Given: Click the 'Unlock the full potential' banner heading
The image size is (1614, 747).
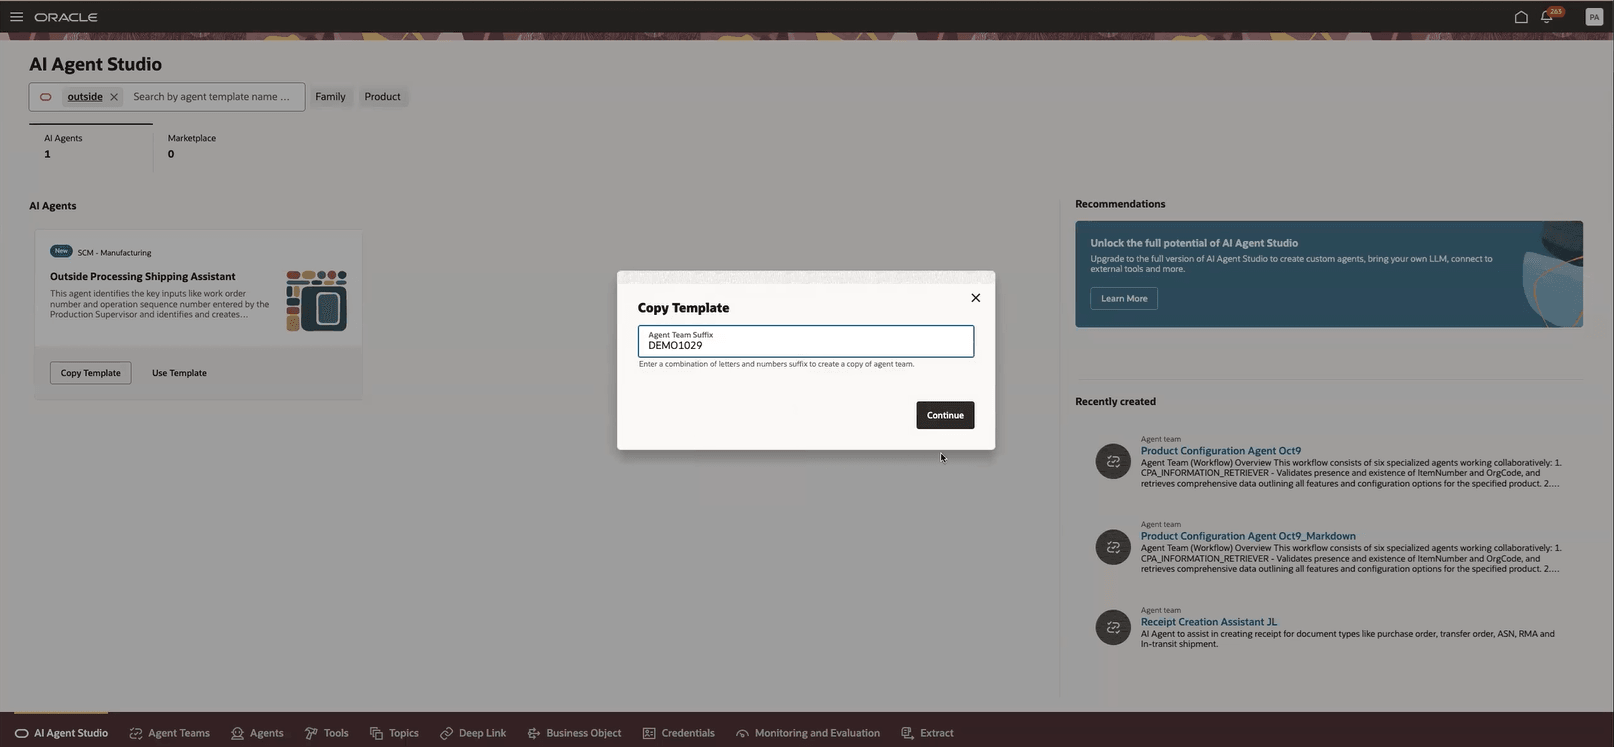Looking at the screenshot, I should point(1194,243).
